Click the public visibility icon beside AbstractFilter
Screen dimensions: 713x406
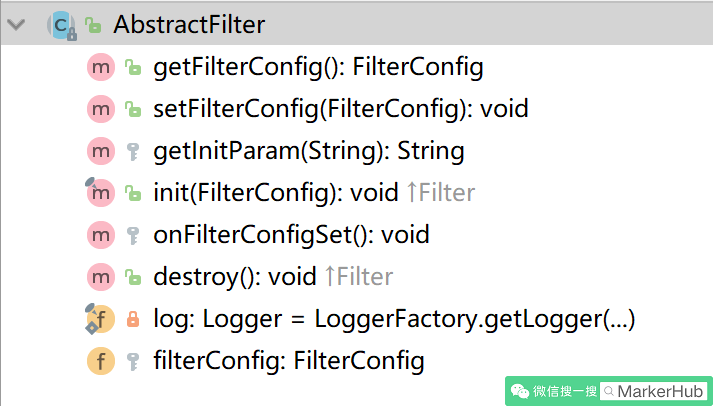pyautogui.click(x=93, y=25)
